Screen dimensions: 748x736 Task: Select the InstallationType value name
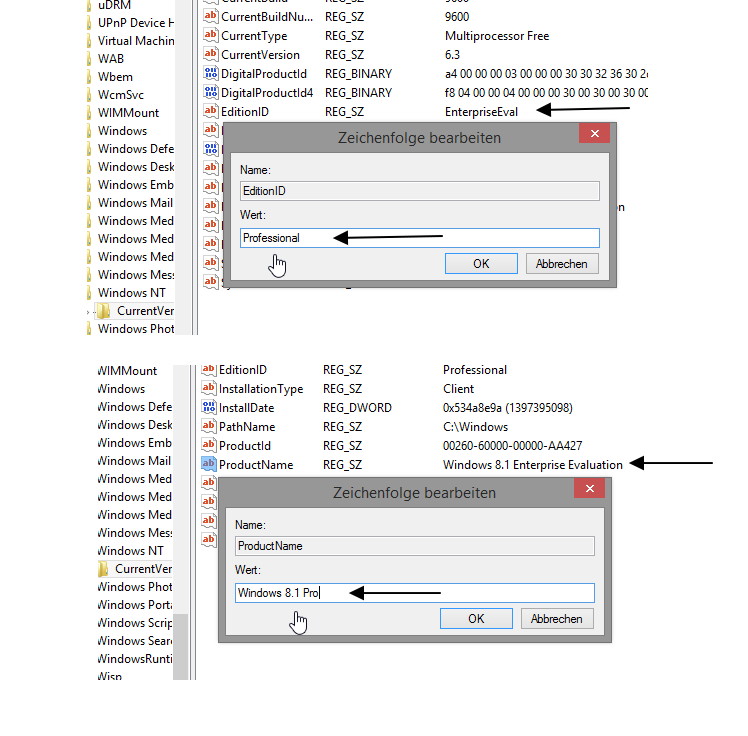pyautogui.click(x=261, y=389)
